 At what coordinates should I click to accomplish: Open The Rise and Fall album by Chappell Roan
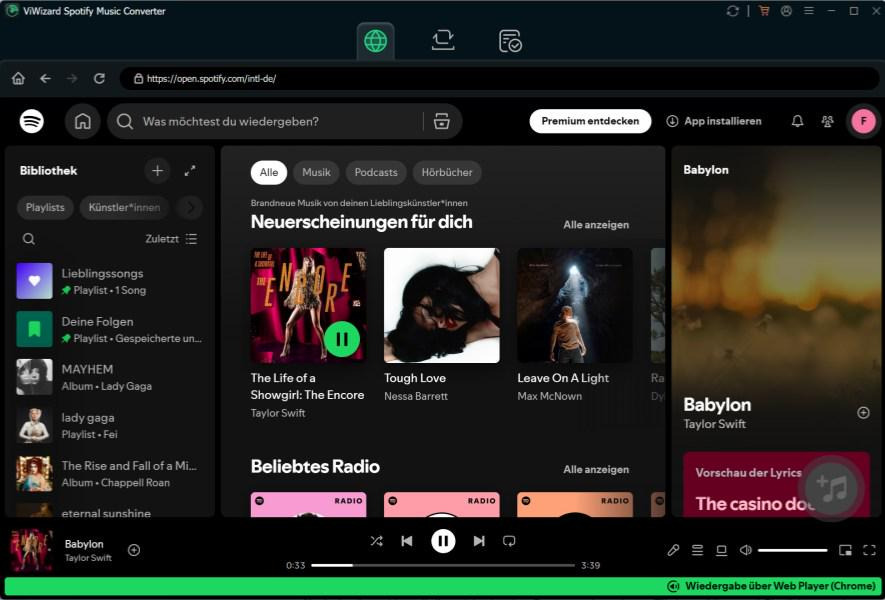tap(110, 474)
